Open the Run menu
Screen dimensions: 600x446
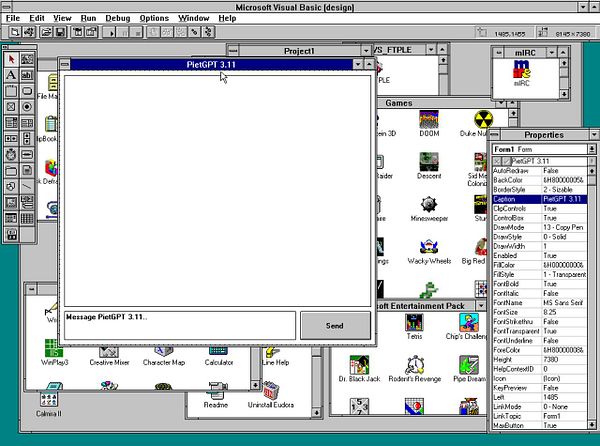click(88, 18)
